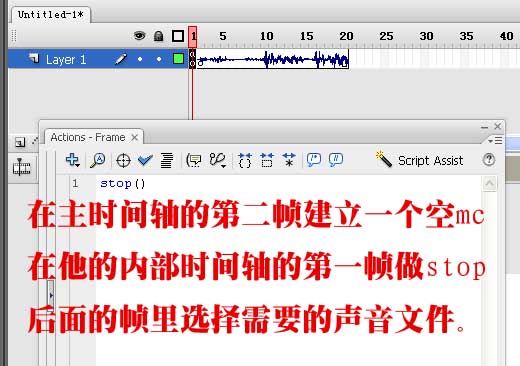Apply block comment icon in Actions toolbar
This screenshot has width=520, height=366.
(x=313, y=160)
